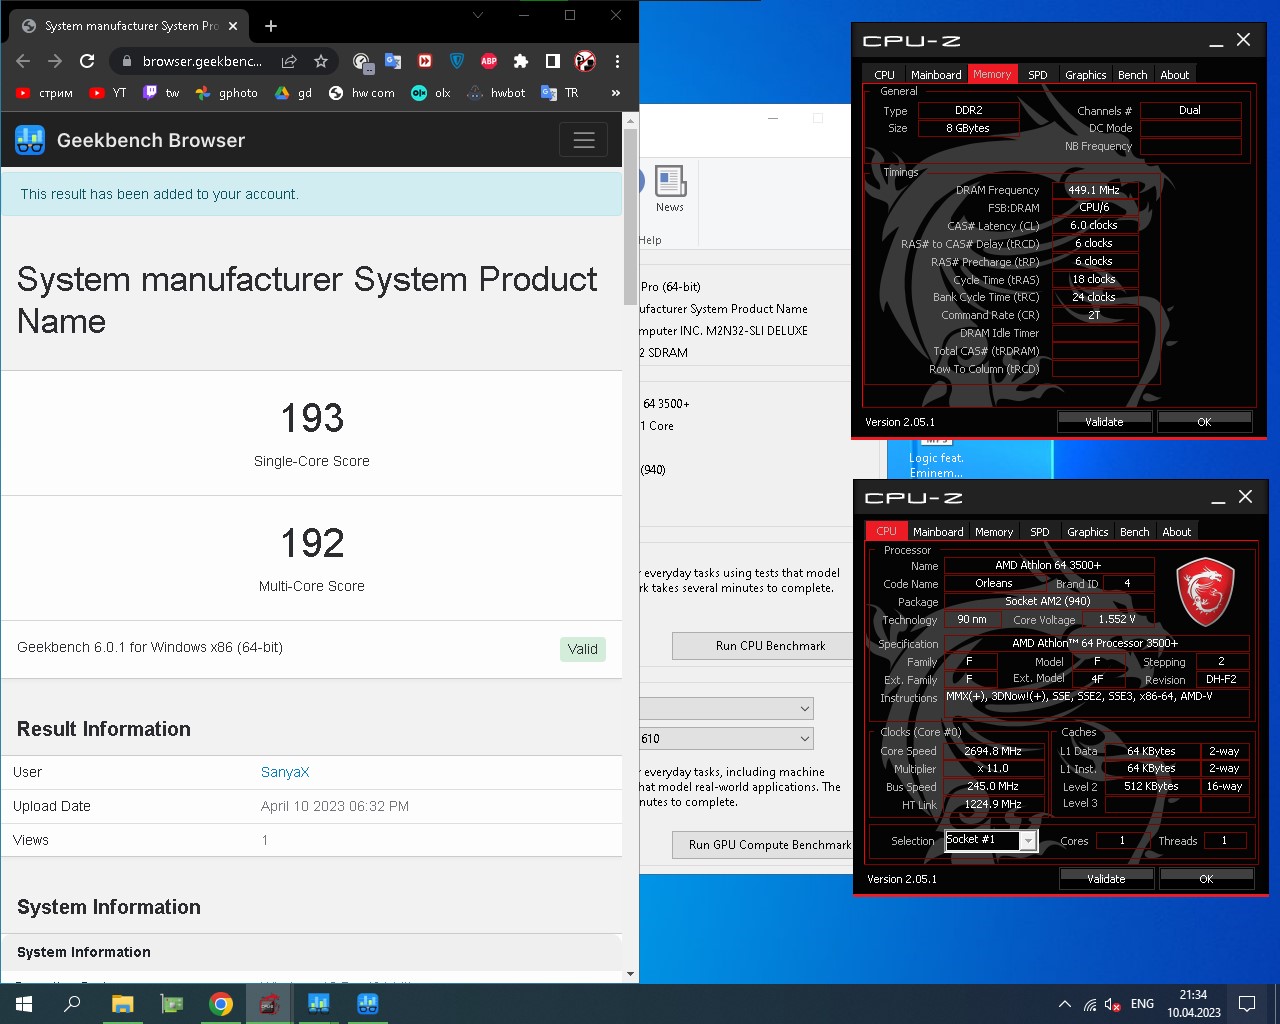Screen dimensions: 1280x1024
Task: Open the dropdown above the 610 field
Action: (x=727, y=709)
